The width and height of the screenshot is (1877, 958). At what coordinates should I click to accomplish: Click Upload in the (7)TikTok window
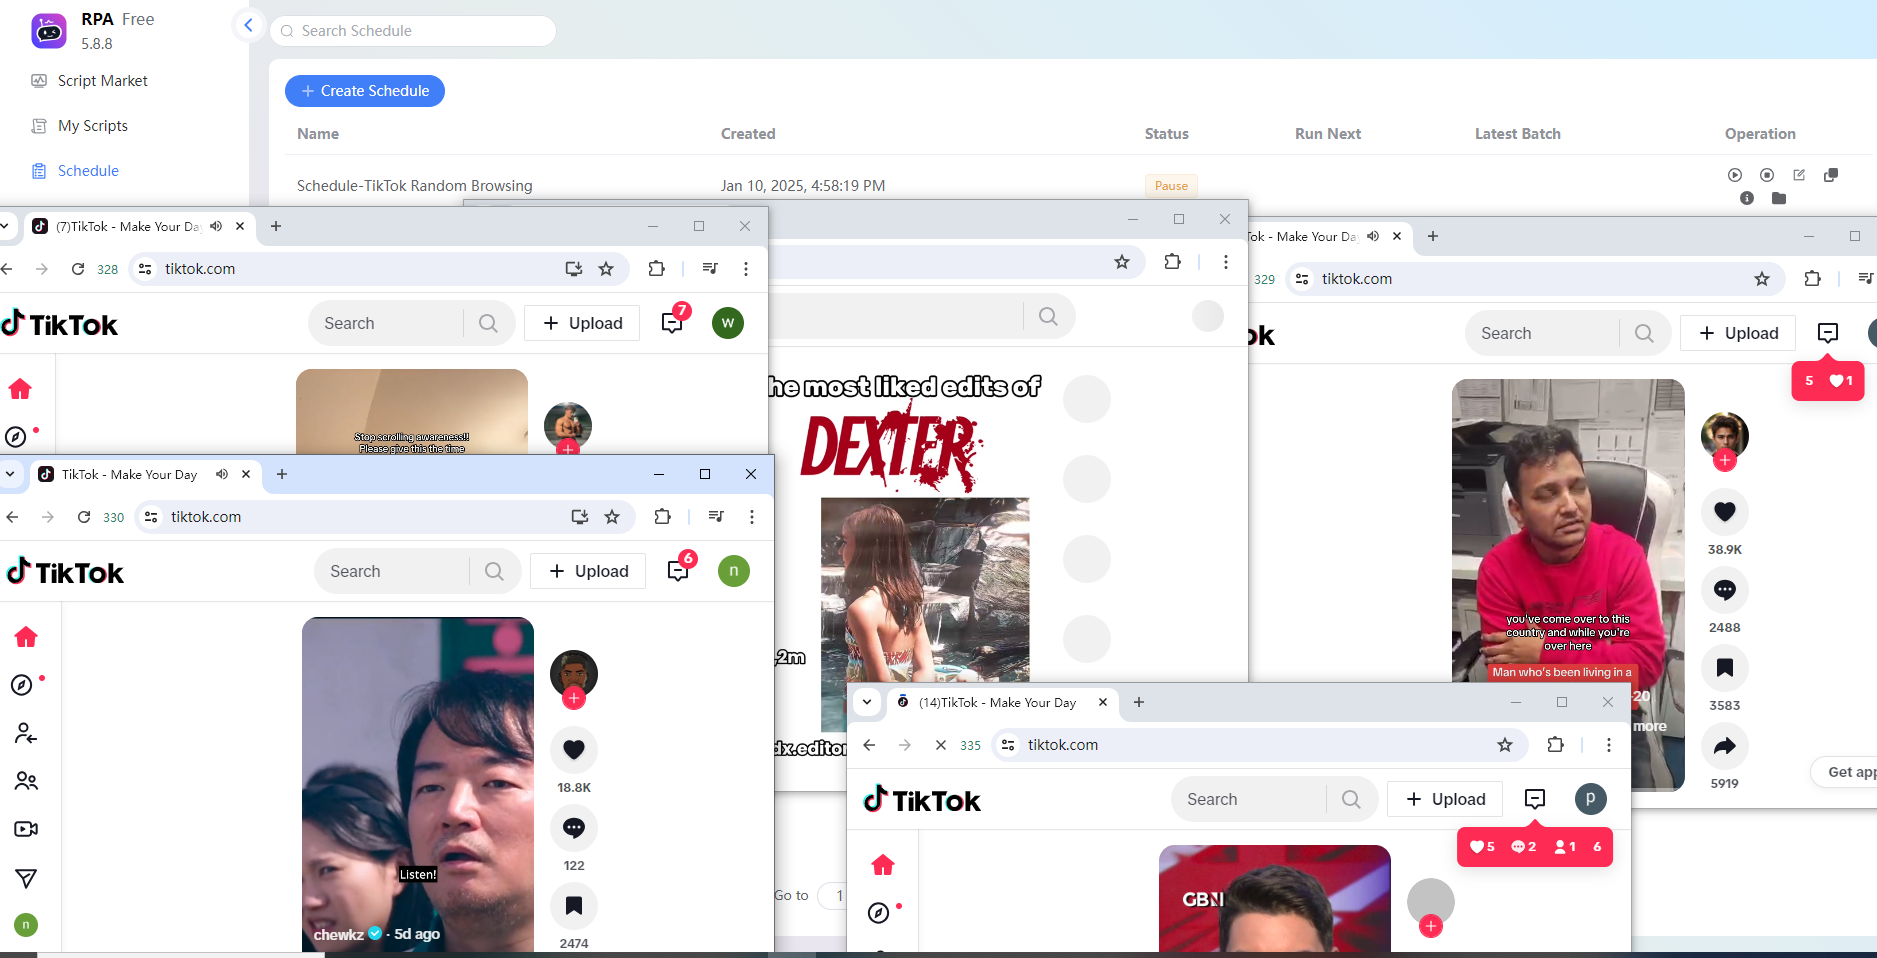(x=582, y=323)
